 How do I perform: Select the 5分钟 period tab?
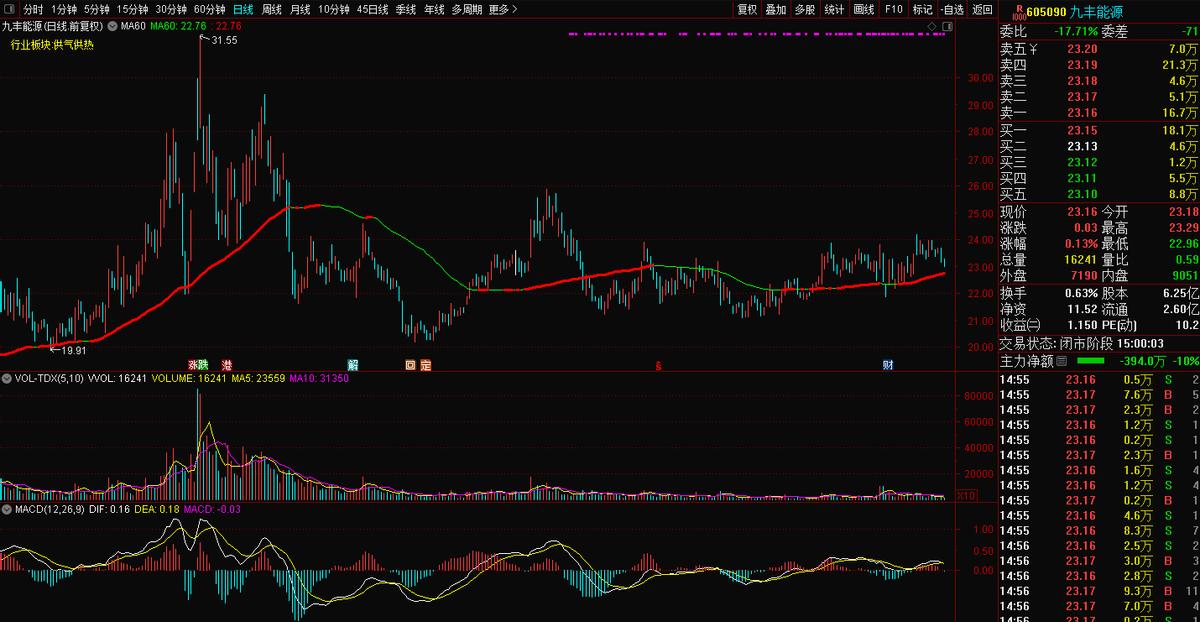tap(97, 9)
